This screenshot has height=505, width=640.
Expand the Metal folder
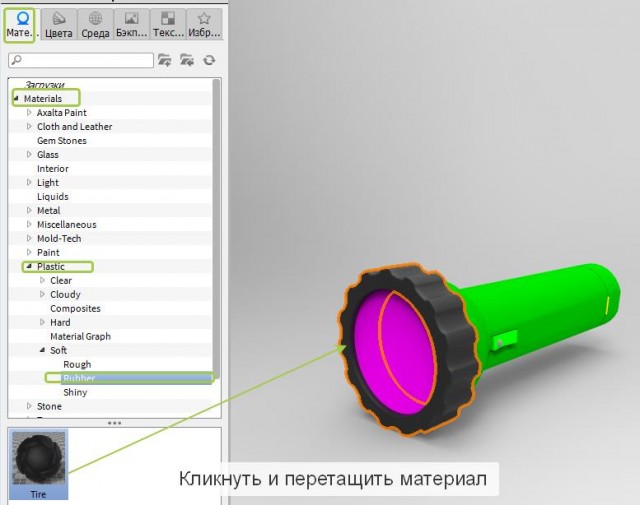click(29, 210)
